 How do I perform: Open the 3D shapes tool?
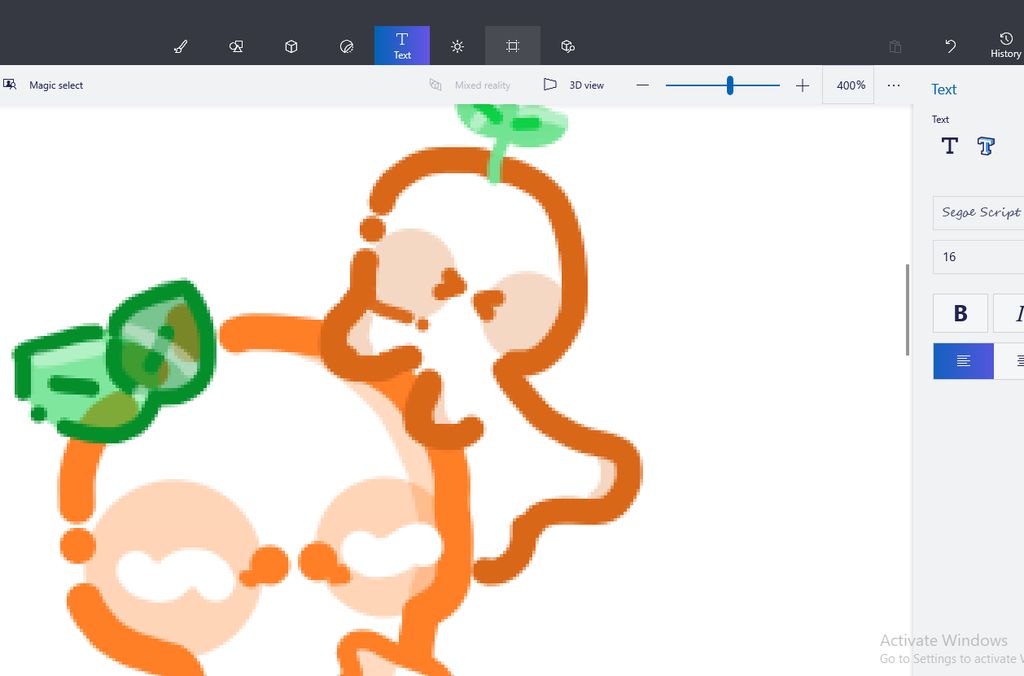point(291,46)
